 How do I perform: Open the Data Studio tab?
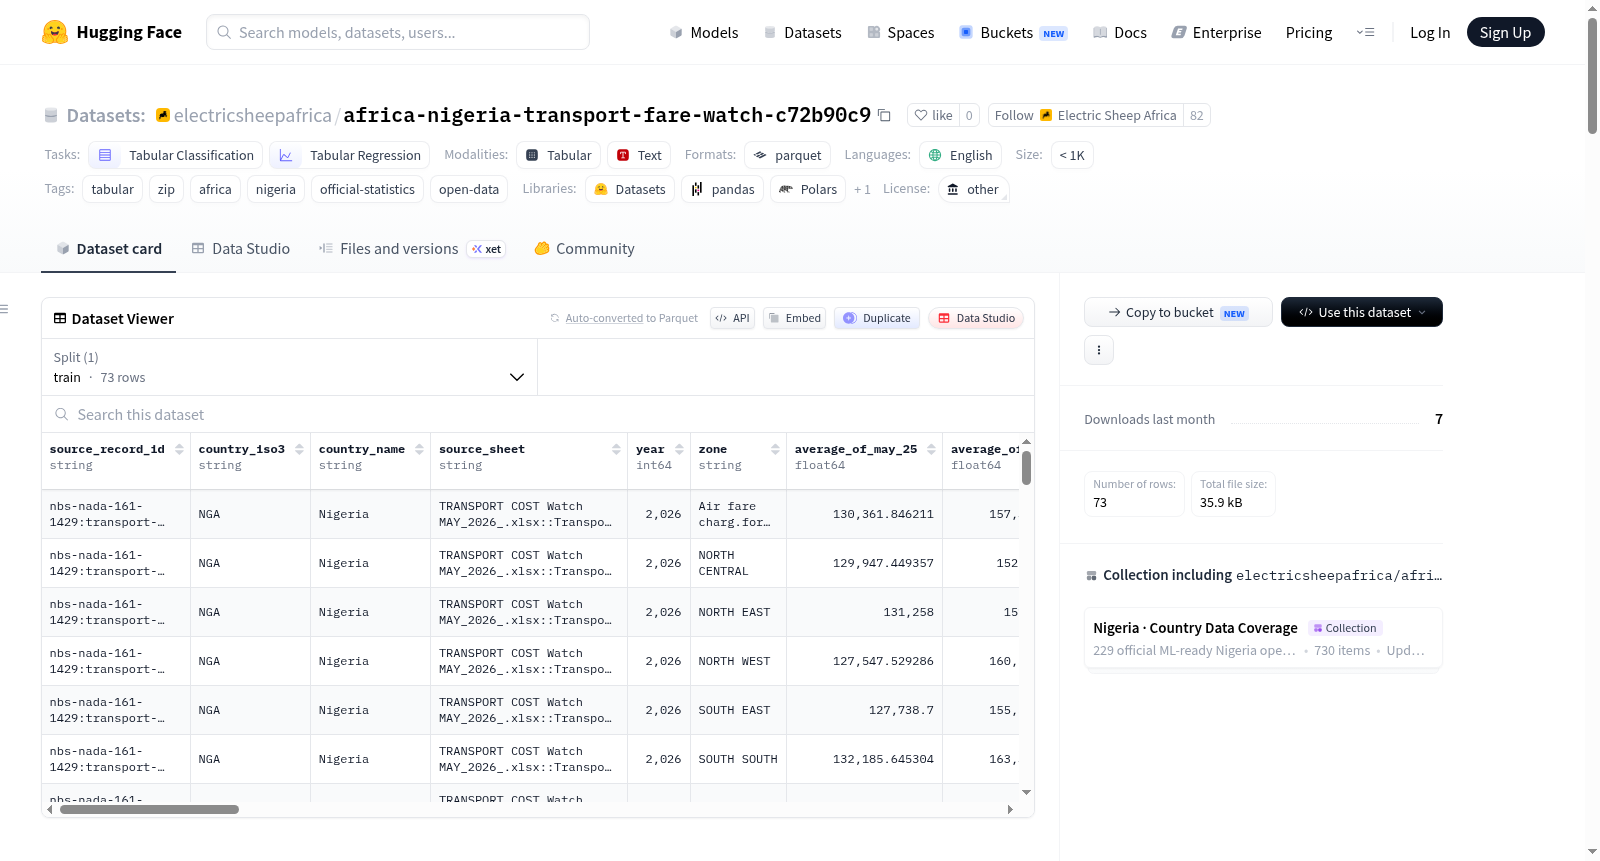240,249
